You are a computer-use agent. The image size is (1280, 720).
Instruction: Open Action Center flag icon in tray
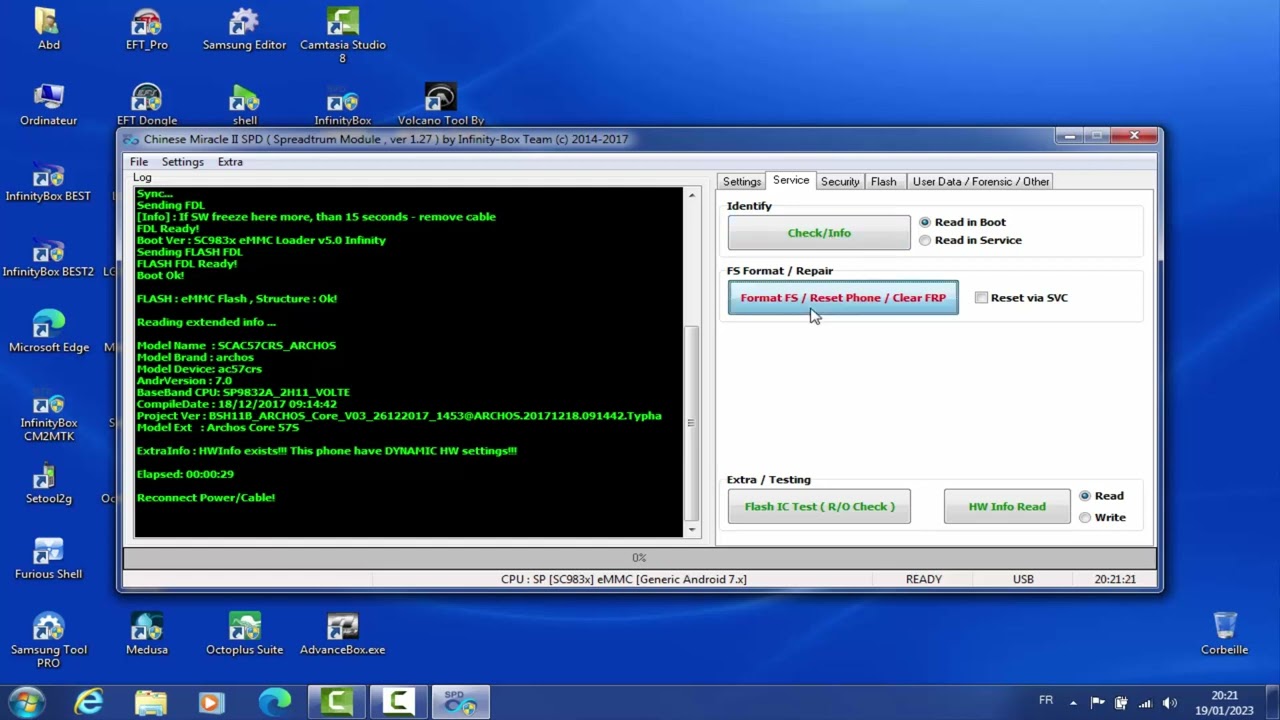tap(1097, 703)
